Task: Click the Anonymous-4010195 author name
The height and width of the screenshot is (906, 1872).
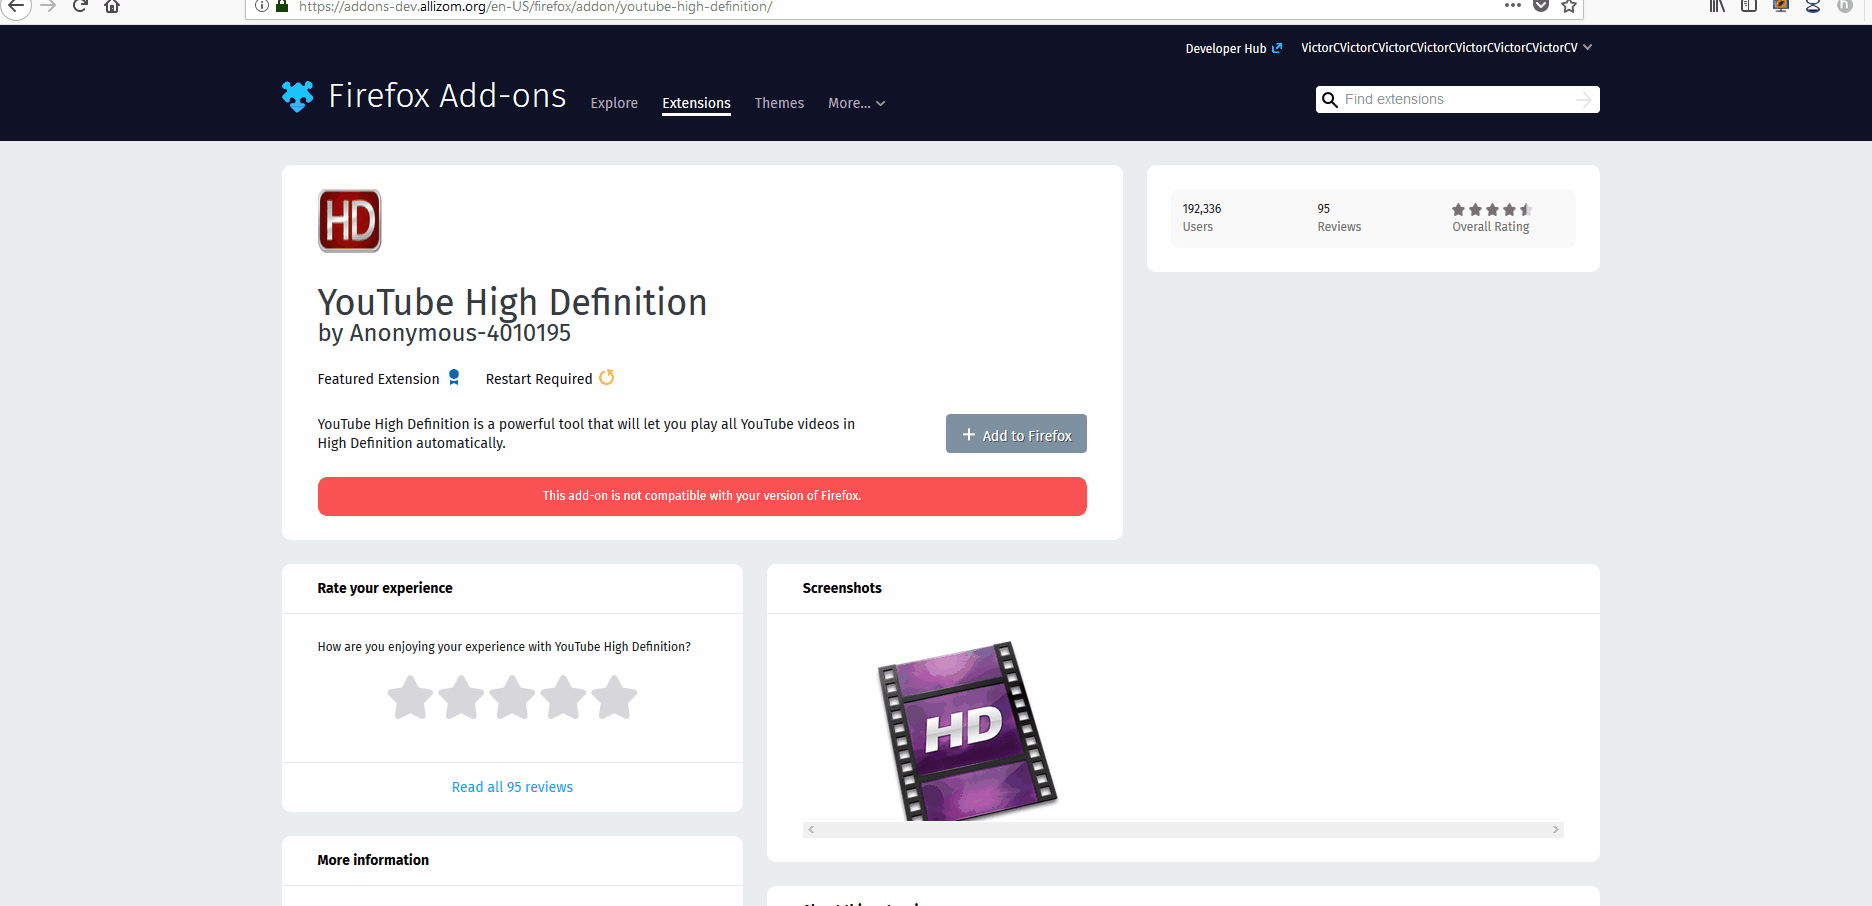Action: pos(460,333)
